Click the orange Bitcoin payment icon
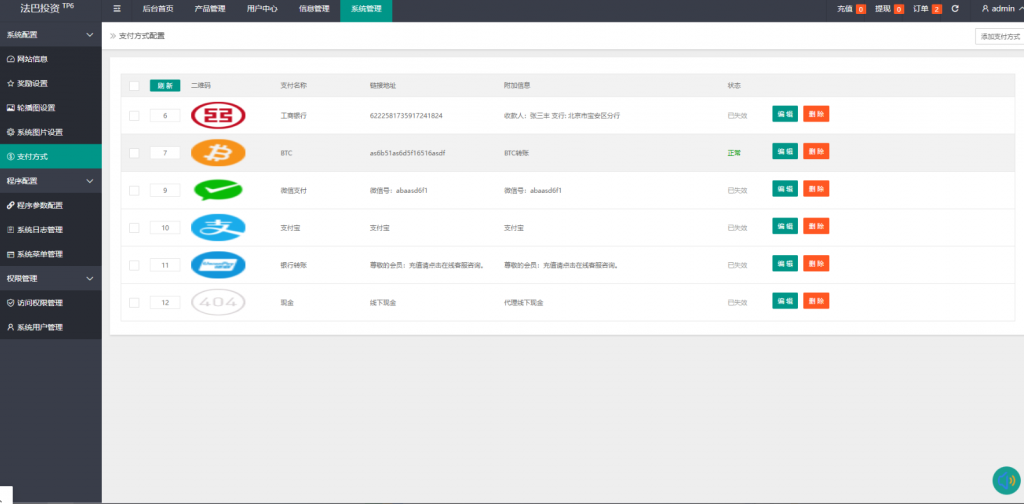 click(x=217, y=152)
